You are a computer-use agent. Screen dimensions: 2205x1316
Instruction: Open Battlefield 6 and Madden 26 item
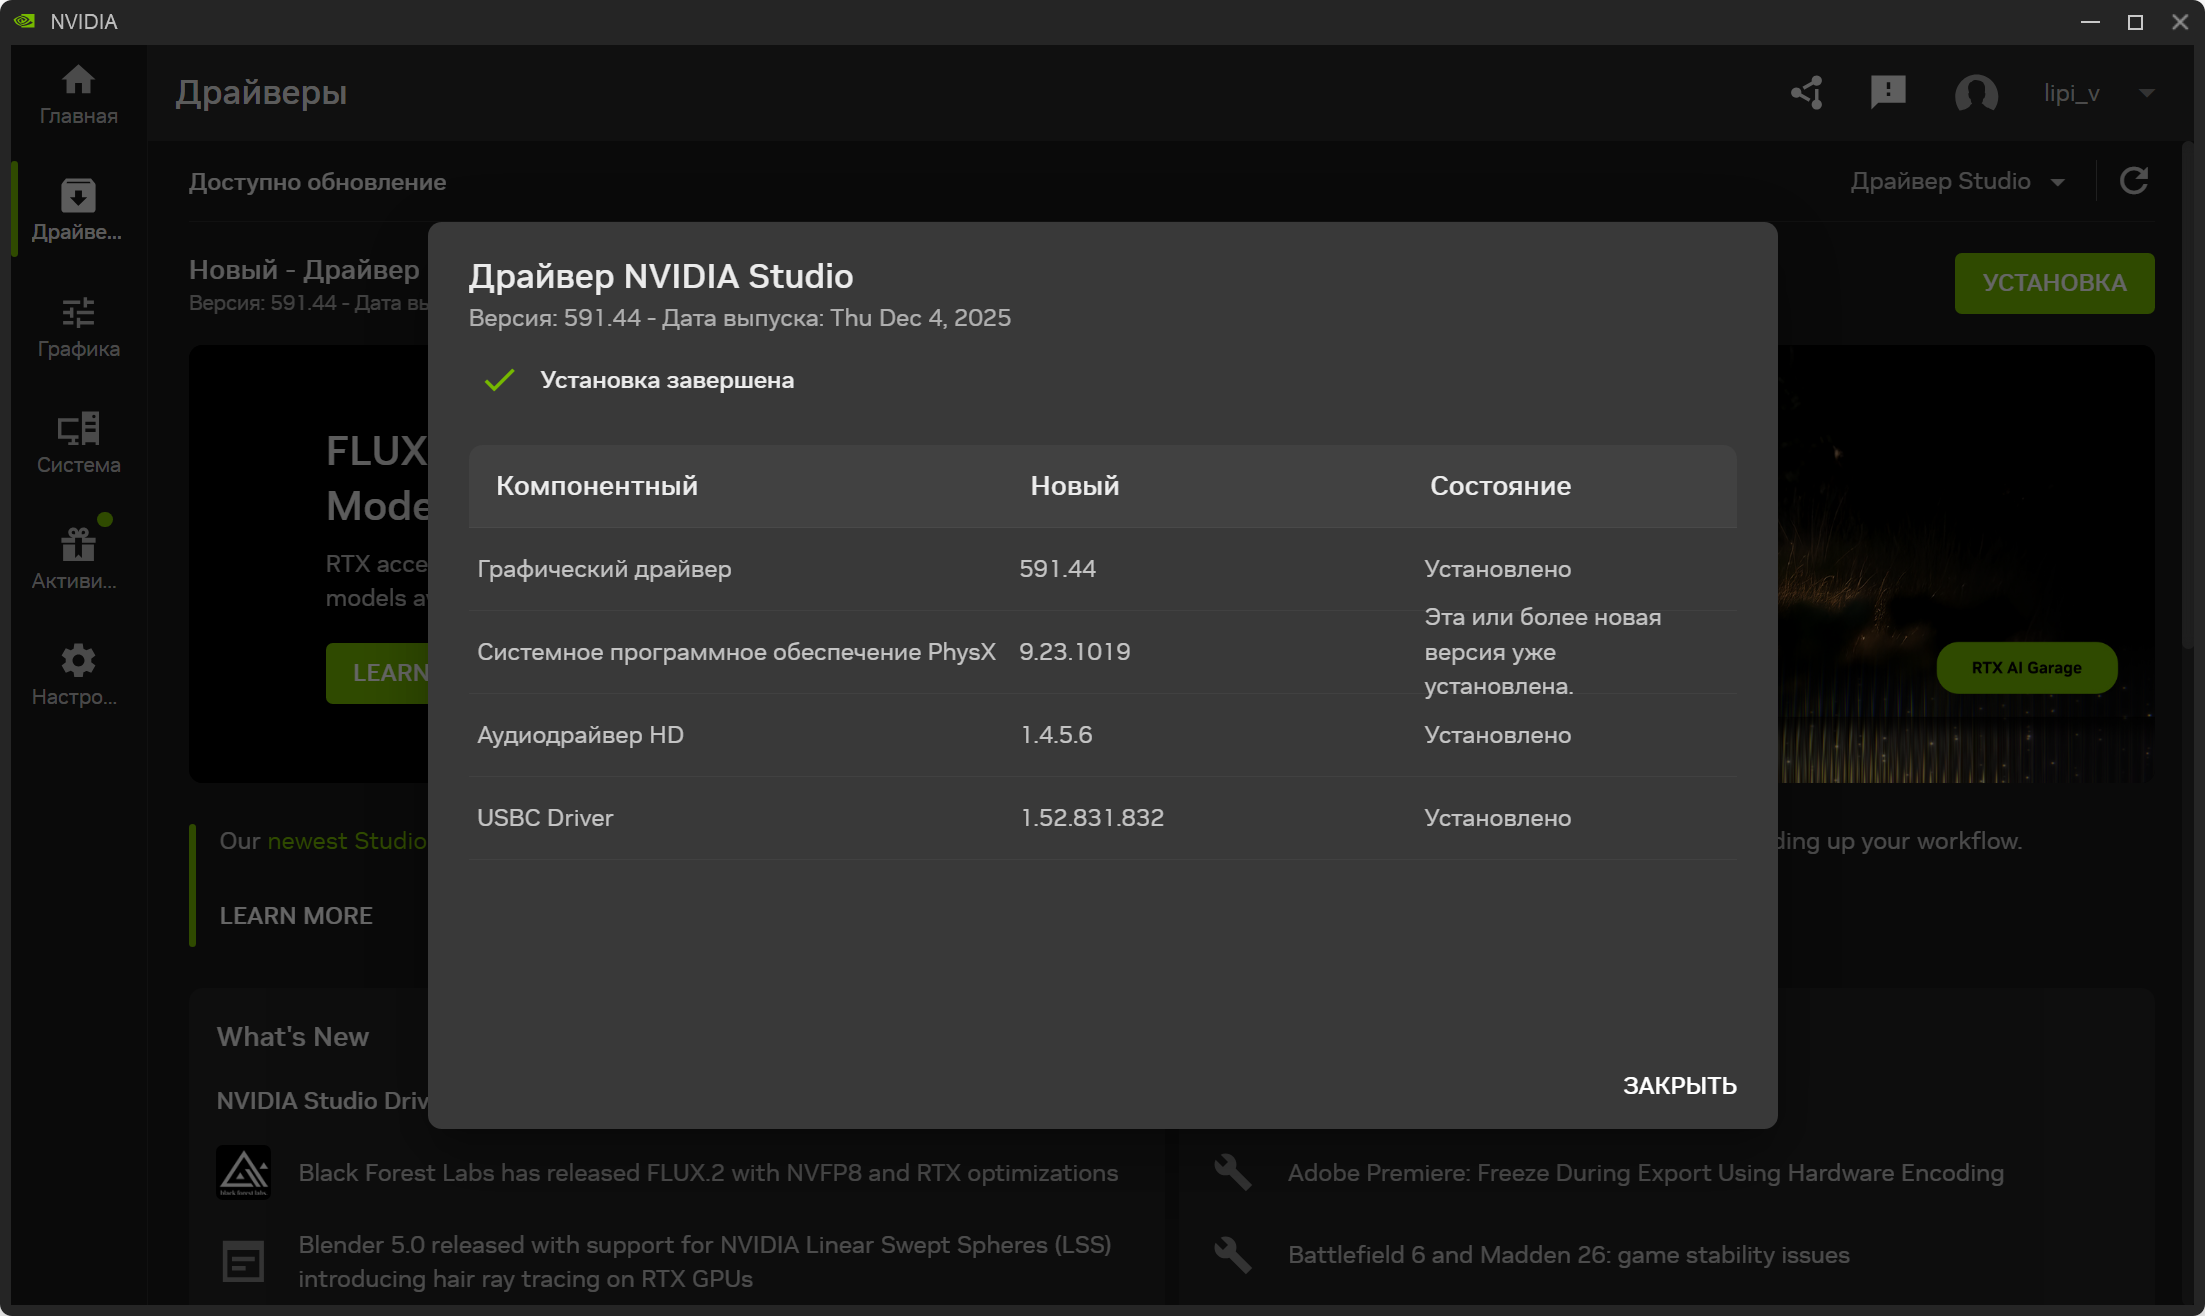1568,1254
